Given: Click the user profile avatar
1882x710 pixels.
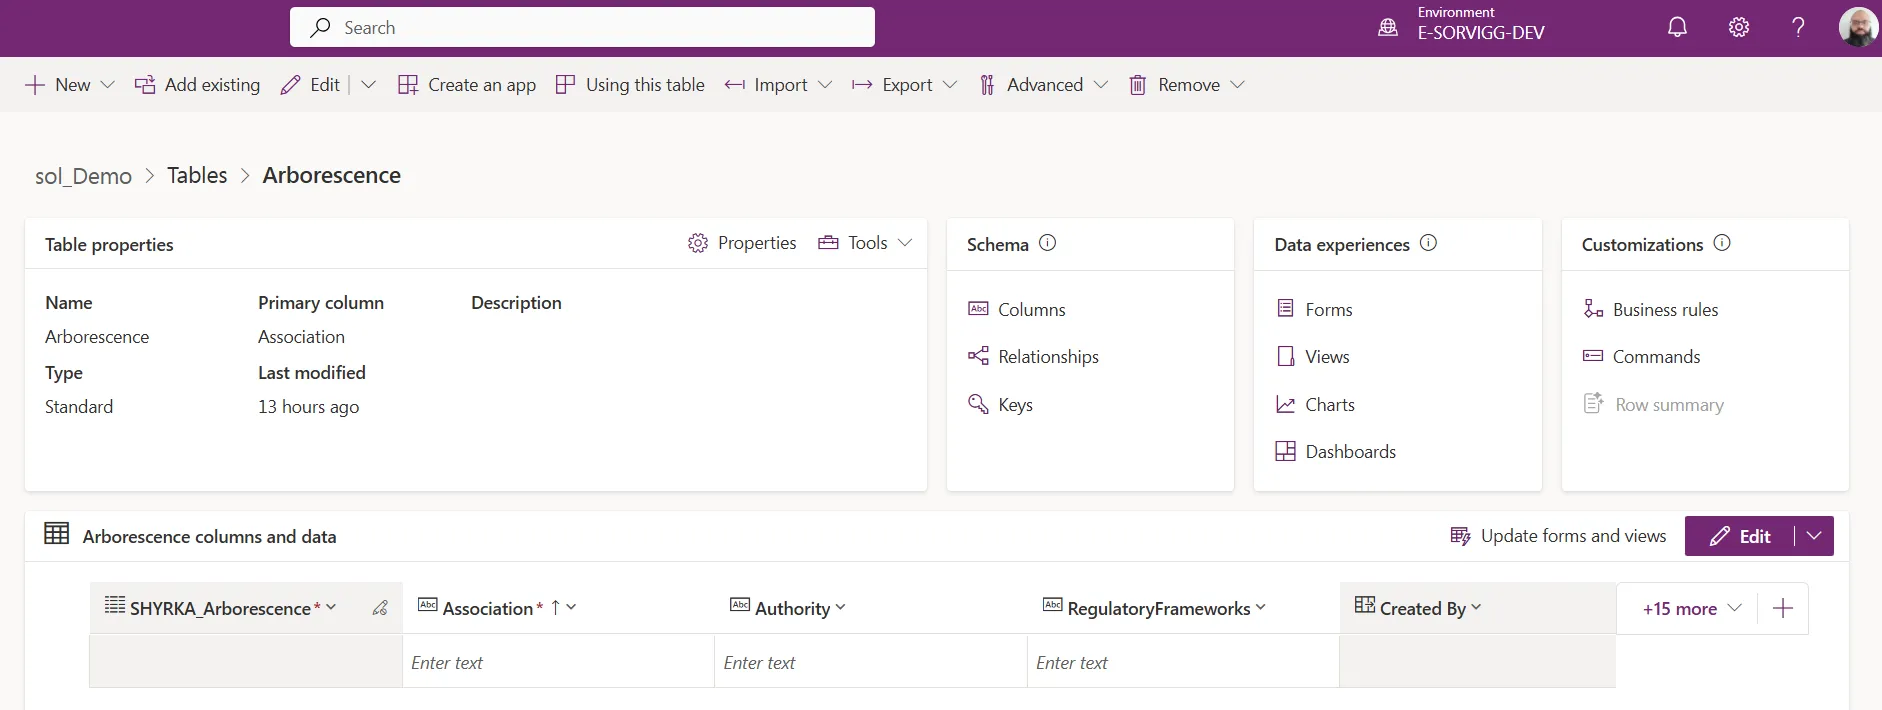Looking at the screenshot, I should [1858, 27].
